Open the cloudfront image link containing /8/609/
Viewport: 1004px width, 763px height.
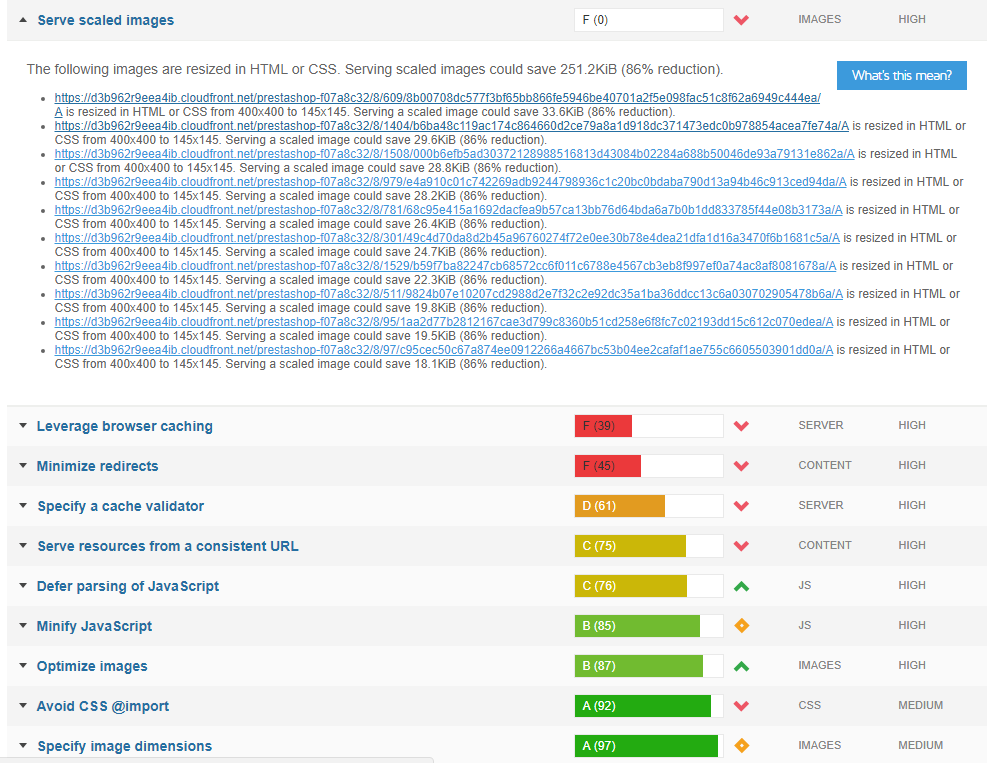(437, 98)
